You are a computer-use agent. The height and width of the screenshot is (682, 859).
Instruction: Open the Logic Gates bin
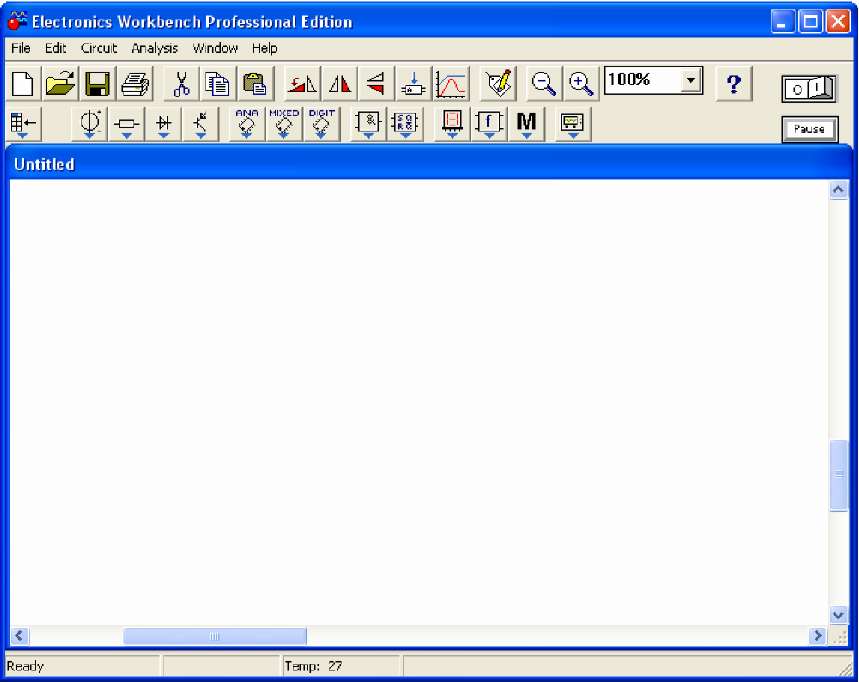pos(368,124)
